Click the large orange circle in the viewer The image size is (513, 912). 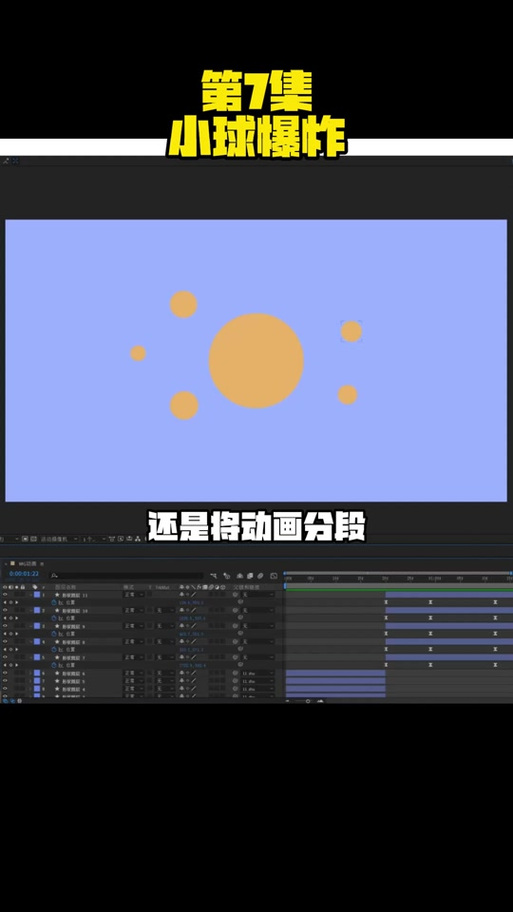(x=256, y=361)
